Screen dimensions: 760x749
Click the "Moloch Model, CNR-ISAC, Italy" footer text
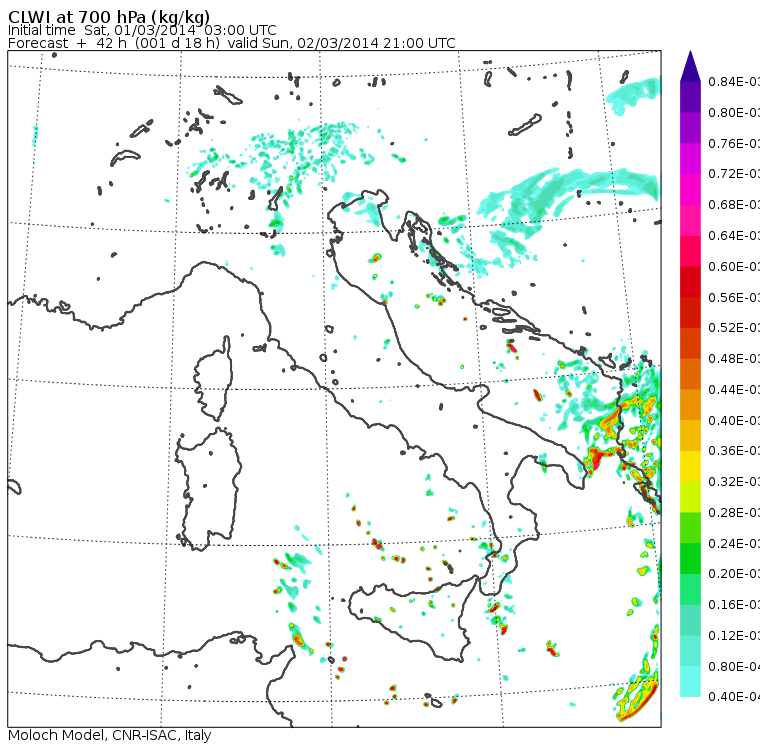(110, 735)
